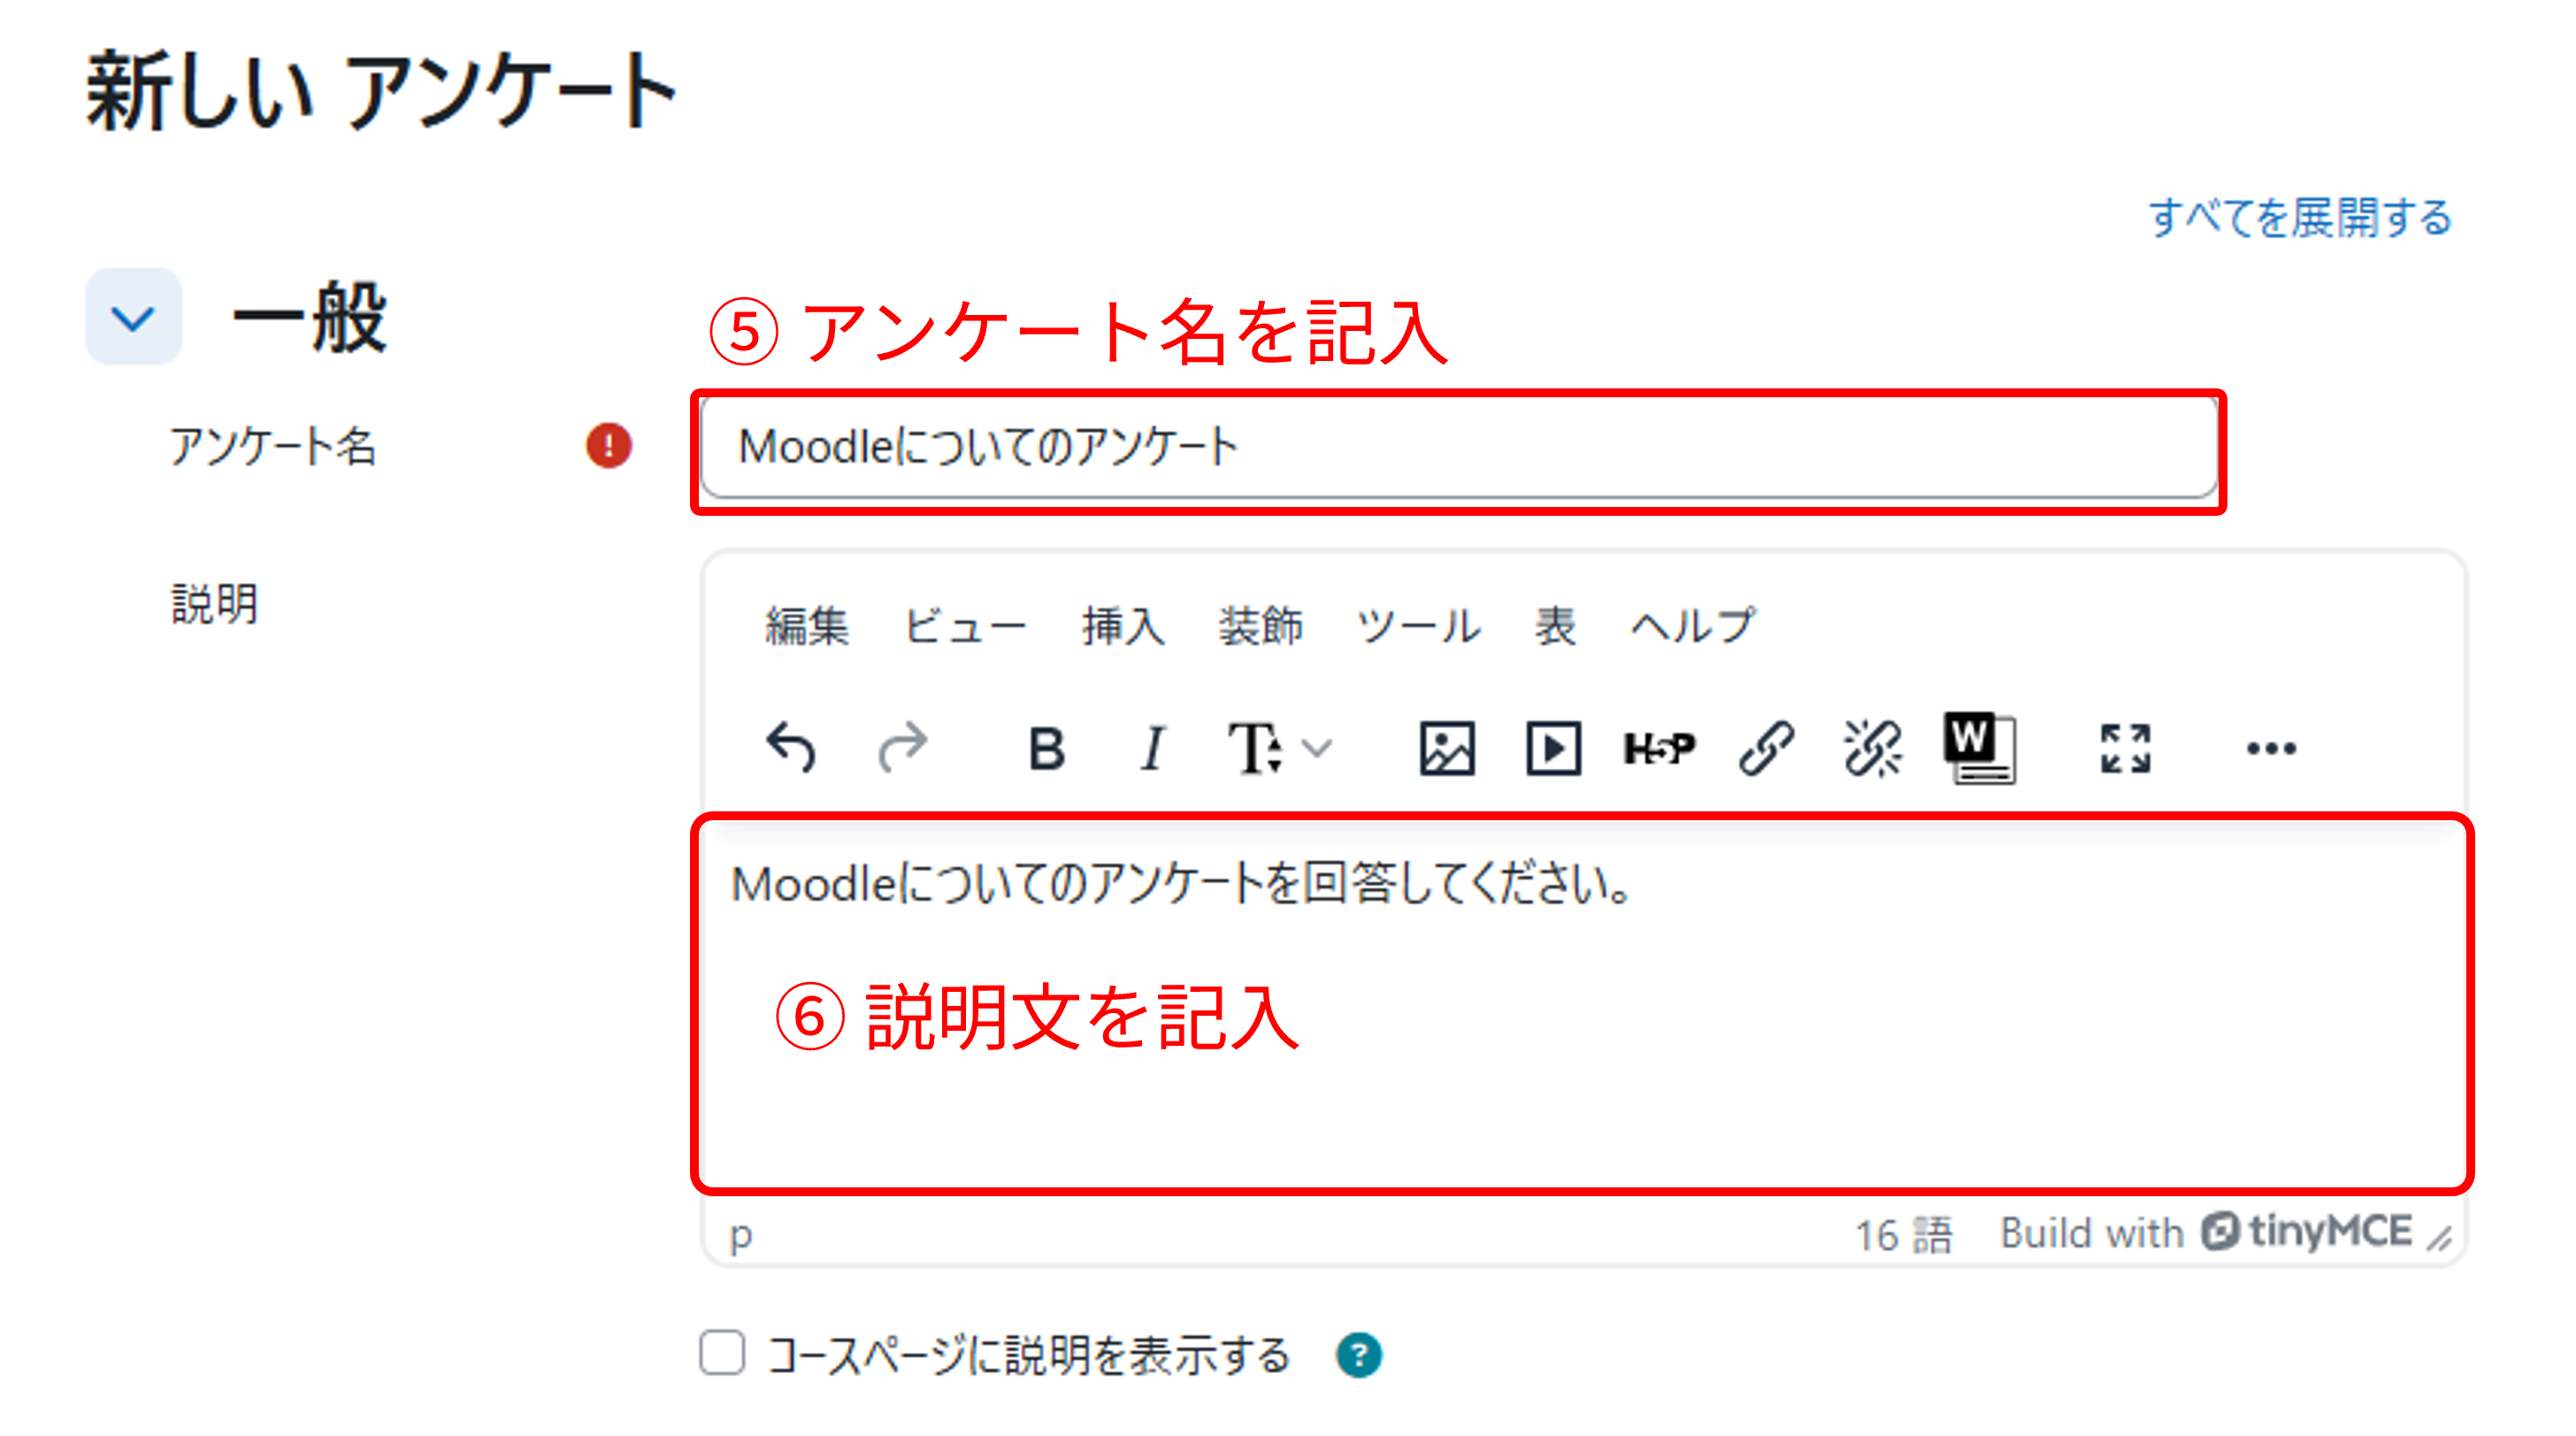2576x1436 pixels.
Task: Insert a link with chain icon
Action: tap(1766, 748)
